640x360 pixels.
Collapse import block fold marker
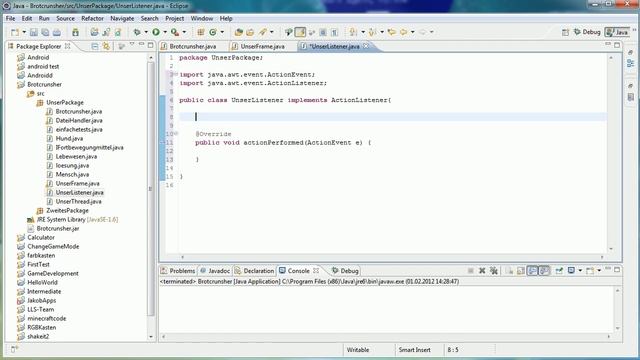click(176, 74)
